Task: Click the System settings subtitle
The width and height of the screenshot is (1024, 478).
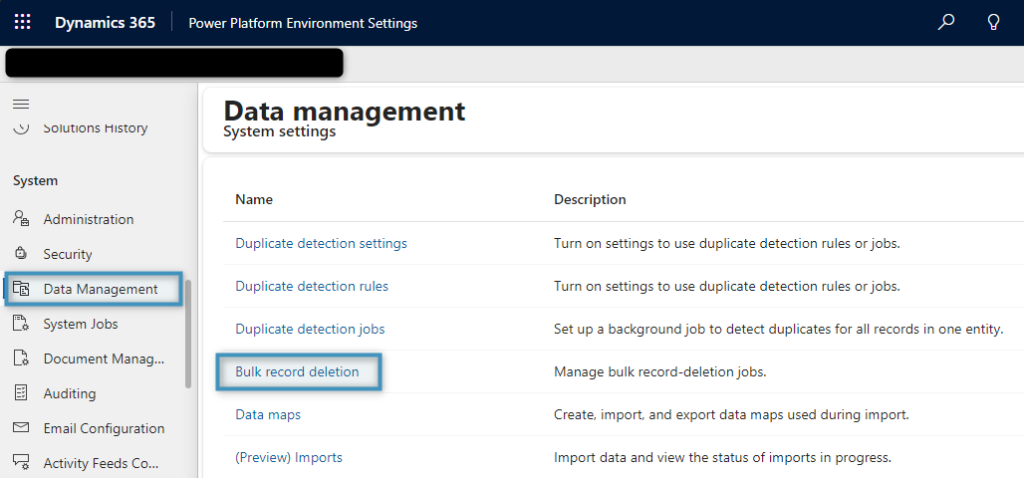Action: [280, 132]
